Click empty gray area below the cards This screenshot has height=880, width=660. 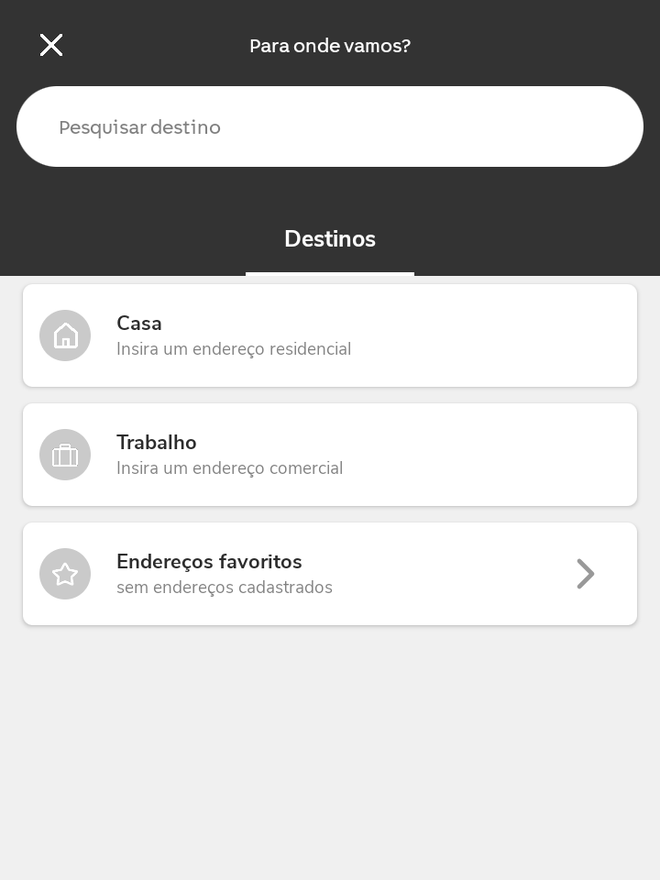tap(330, 752)
